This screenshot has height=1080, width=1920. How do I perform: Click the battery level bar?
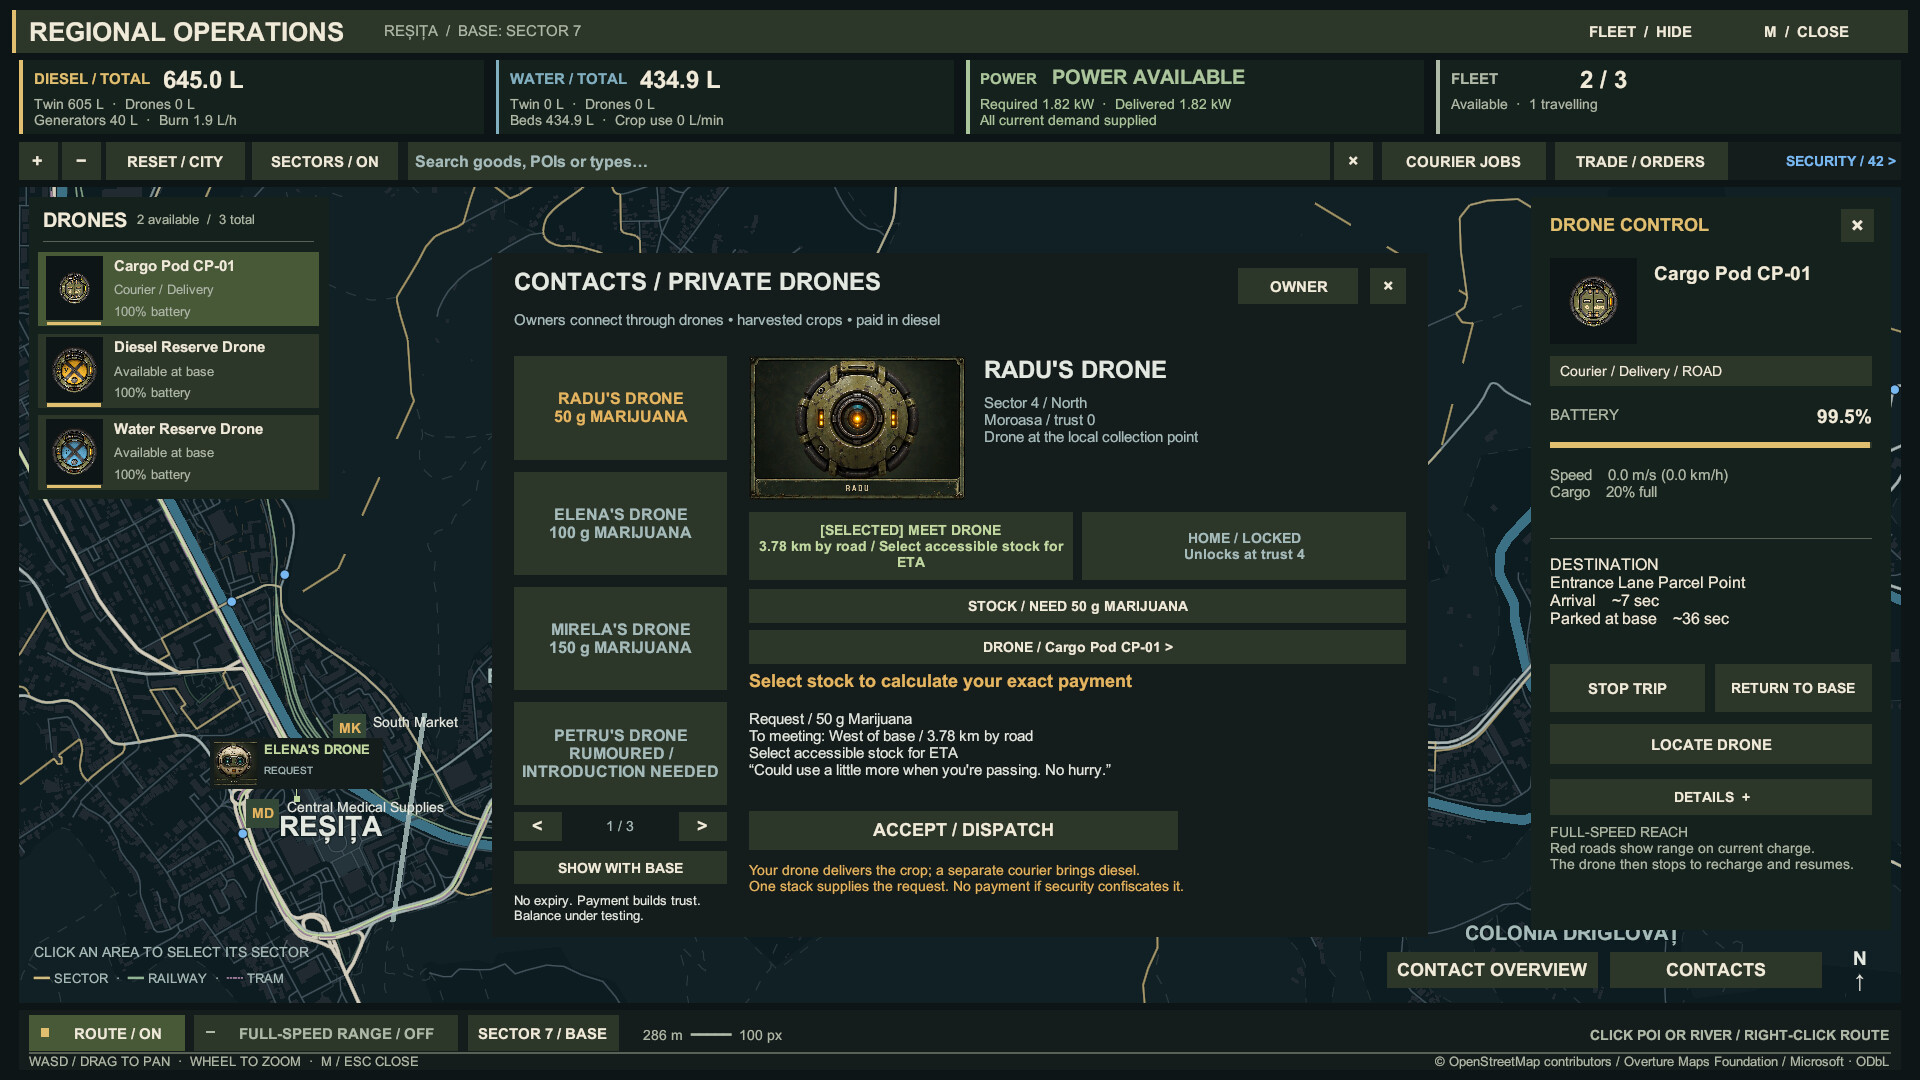[1710, 445]
